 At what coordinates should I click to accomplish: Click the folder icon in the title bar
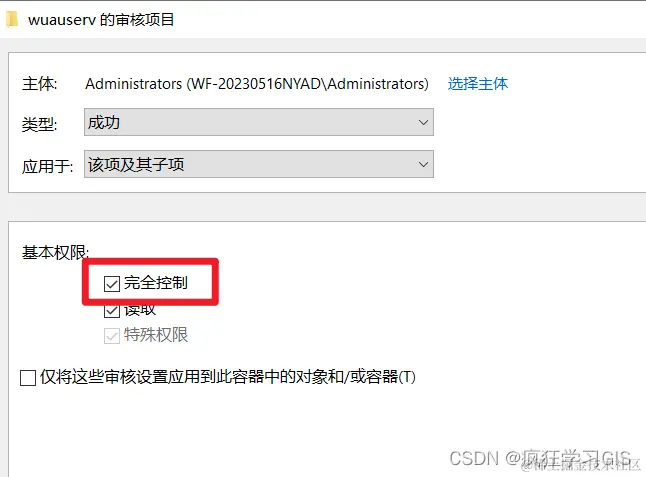click(12, 20)
